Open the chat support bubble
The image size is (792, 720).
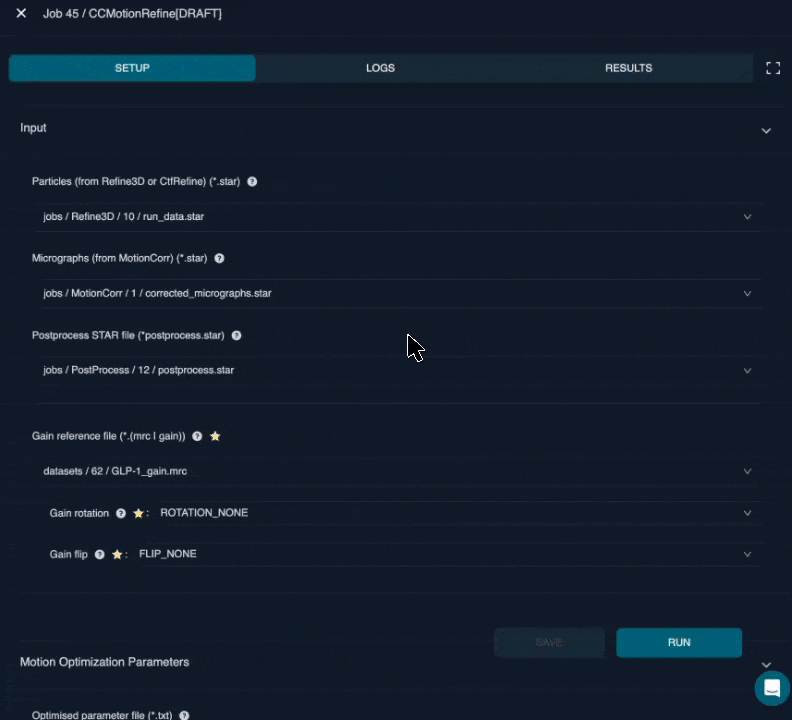772,688
